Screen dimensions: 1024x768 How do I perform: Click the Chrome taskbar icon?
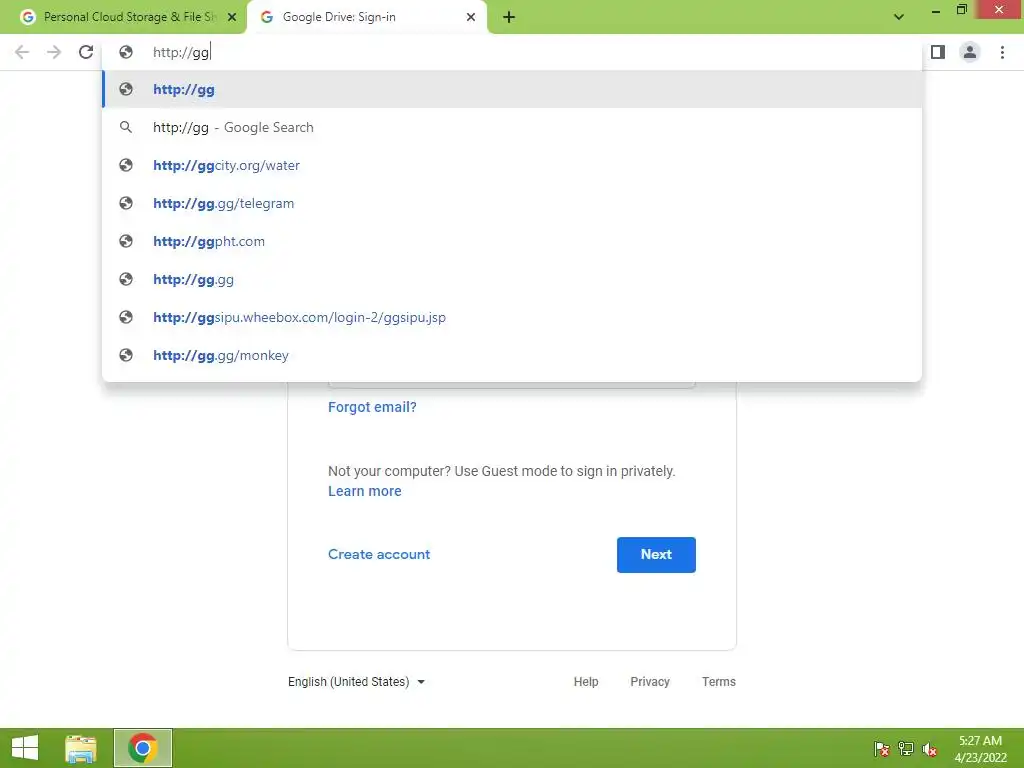click(x=143, y=748)
